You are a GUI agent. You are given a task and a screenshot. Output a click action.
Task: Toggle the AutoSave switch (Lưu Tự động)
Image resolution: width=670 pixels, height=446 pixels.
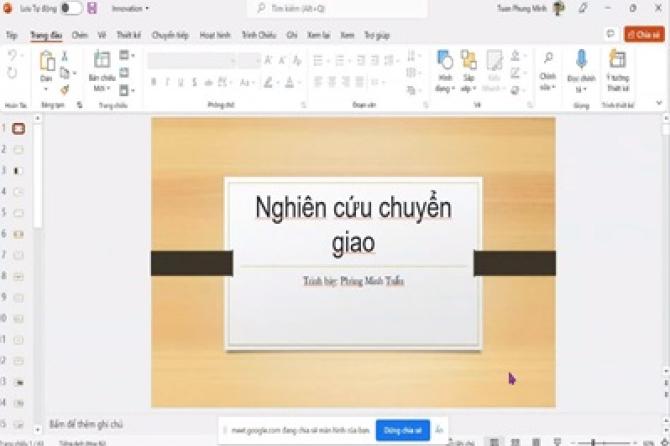(71, 8)
